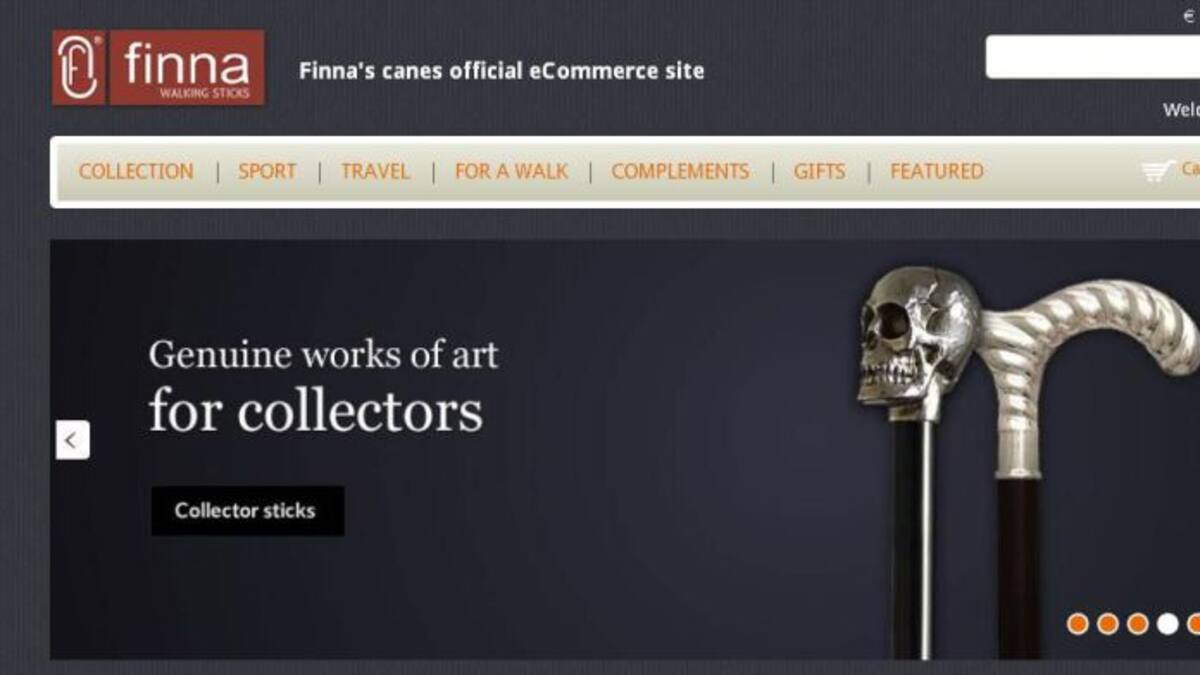Viewport: 1200px width, 675px height.
Task: Open the GIFTS category
Action: 819,172
